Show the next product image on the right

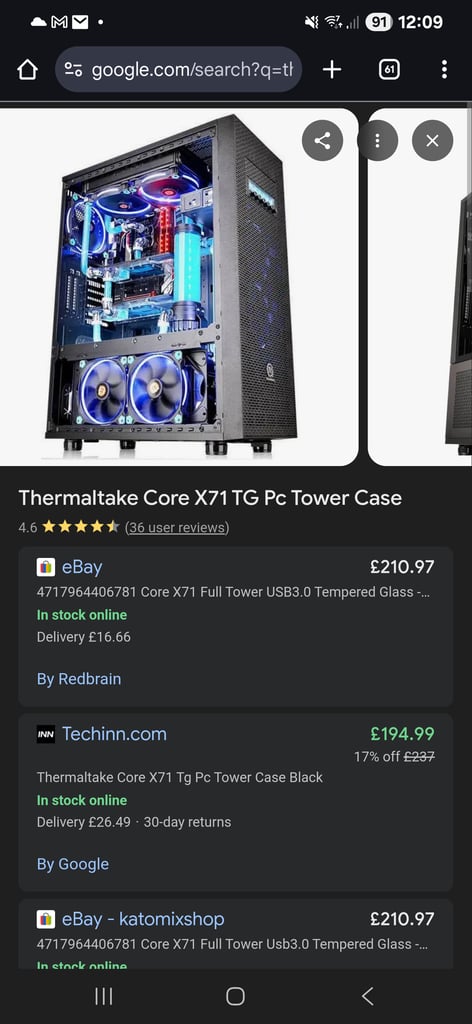point(420,287)
